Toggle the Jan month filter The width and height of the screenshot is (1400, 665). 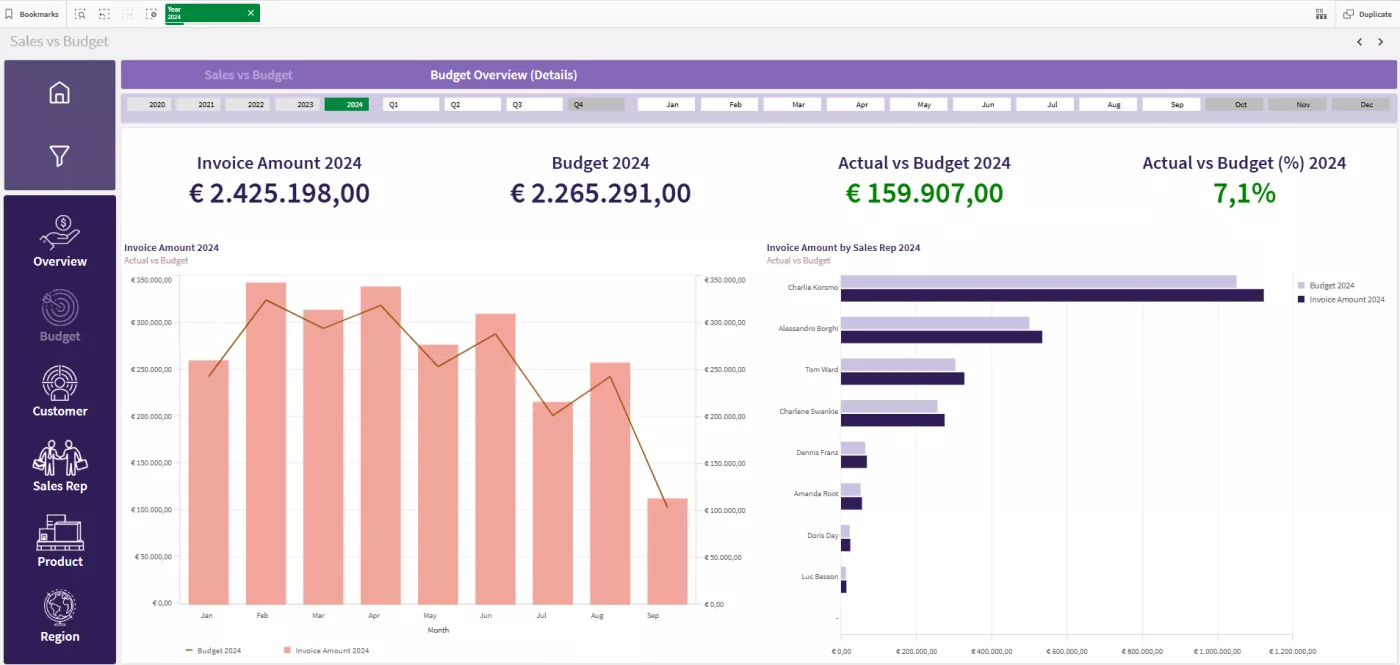(666, 103)
